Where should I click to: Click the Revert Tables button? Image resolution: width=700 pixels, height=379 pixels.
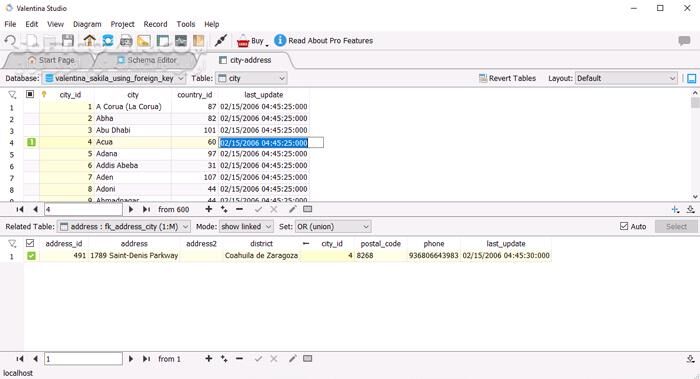point(507,78)
